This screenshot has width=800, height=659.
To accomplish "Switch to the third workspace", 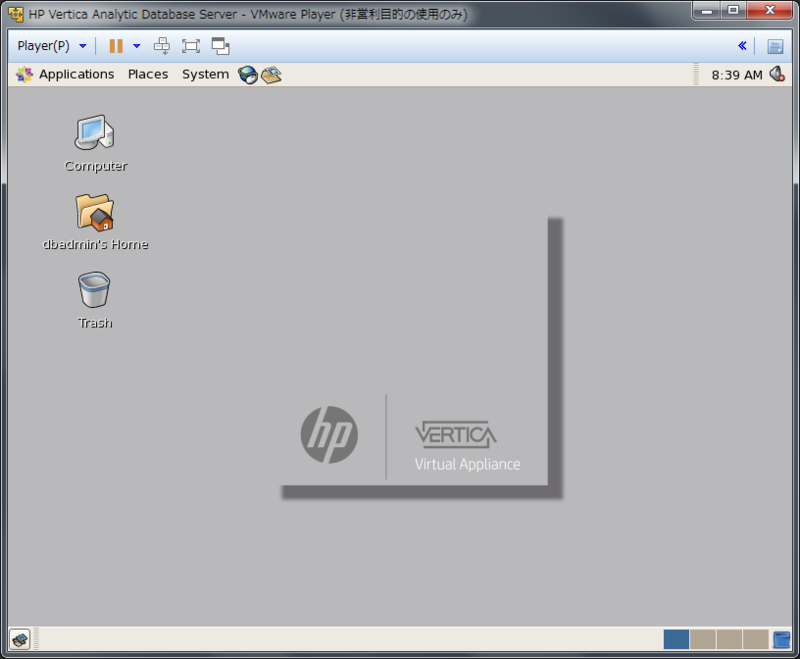I will pyautogui.click(x=729, y=639).
